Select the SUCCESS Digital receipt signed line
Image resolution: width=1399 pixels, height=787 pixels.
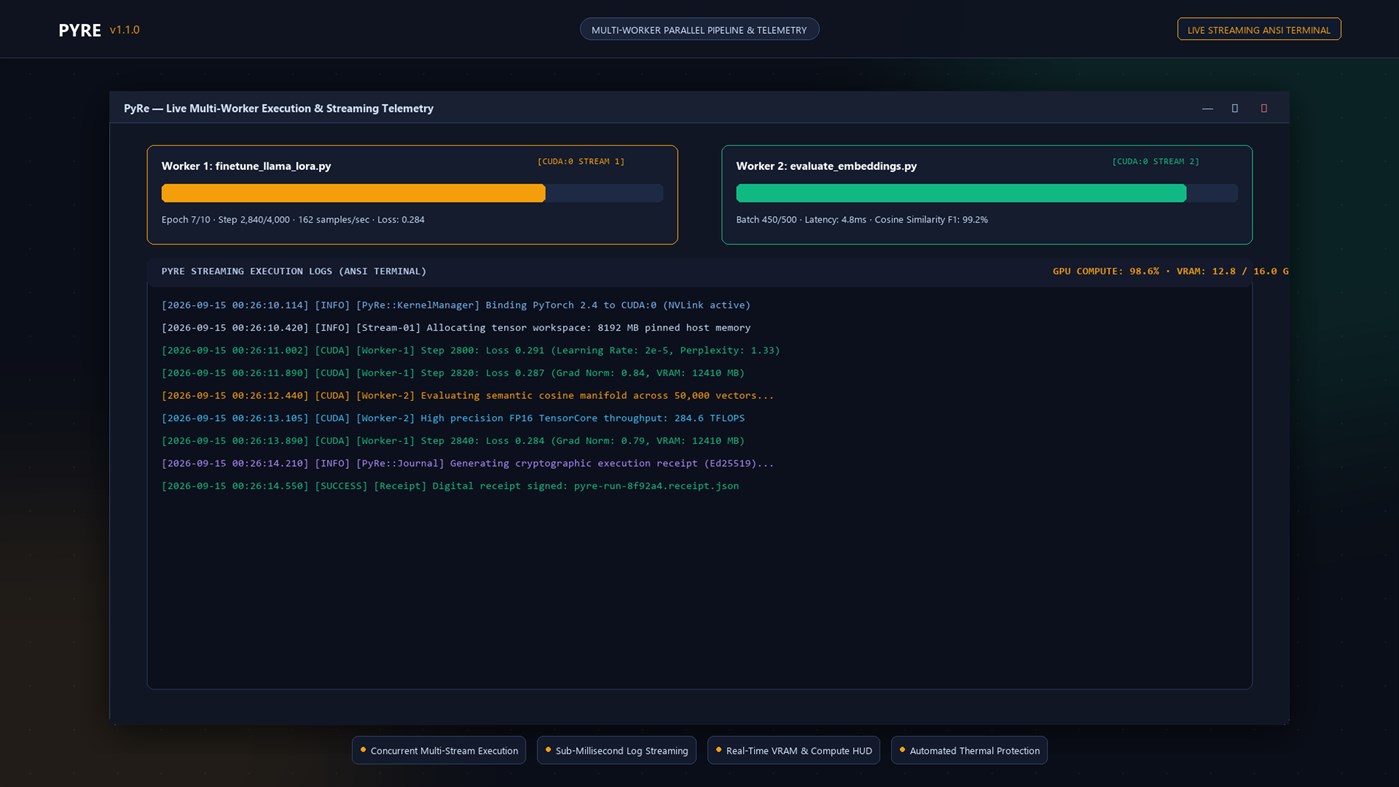(x=450, y=486)
